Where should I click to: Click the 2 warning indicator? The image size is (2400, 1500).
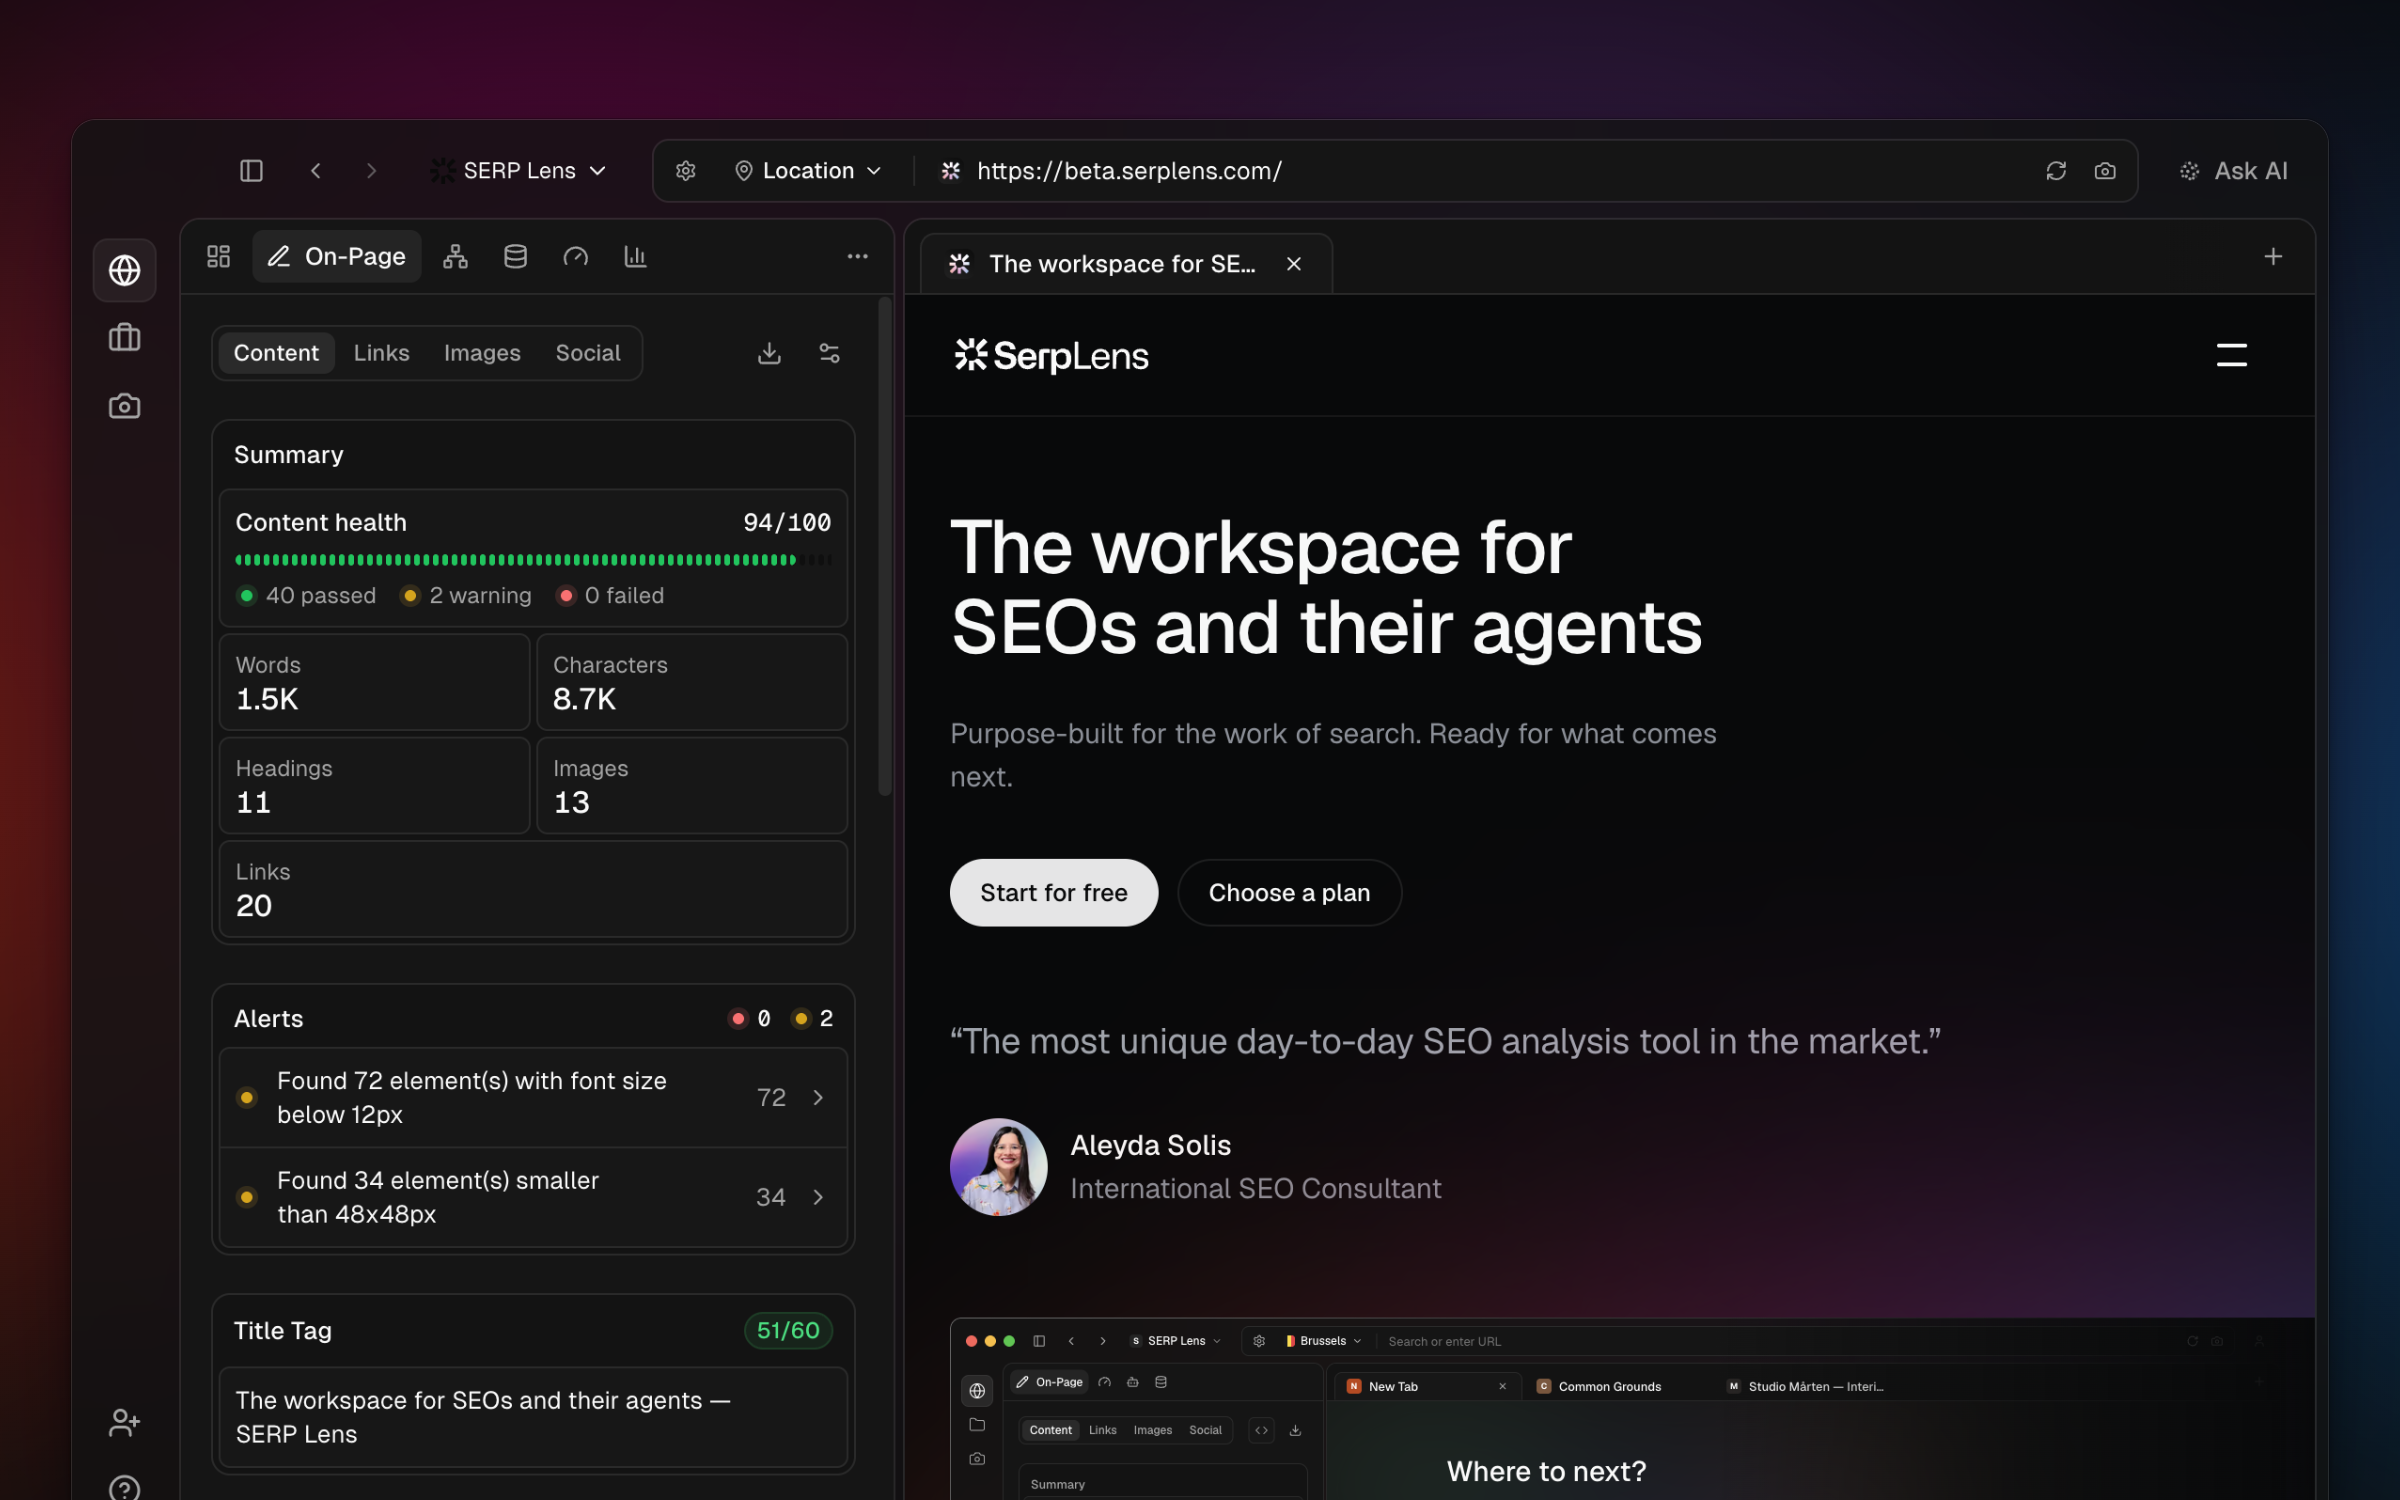pyautogui.click(x=466, y=596)
